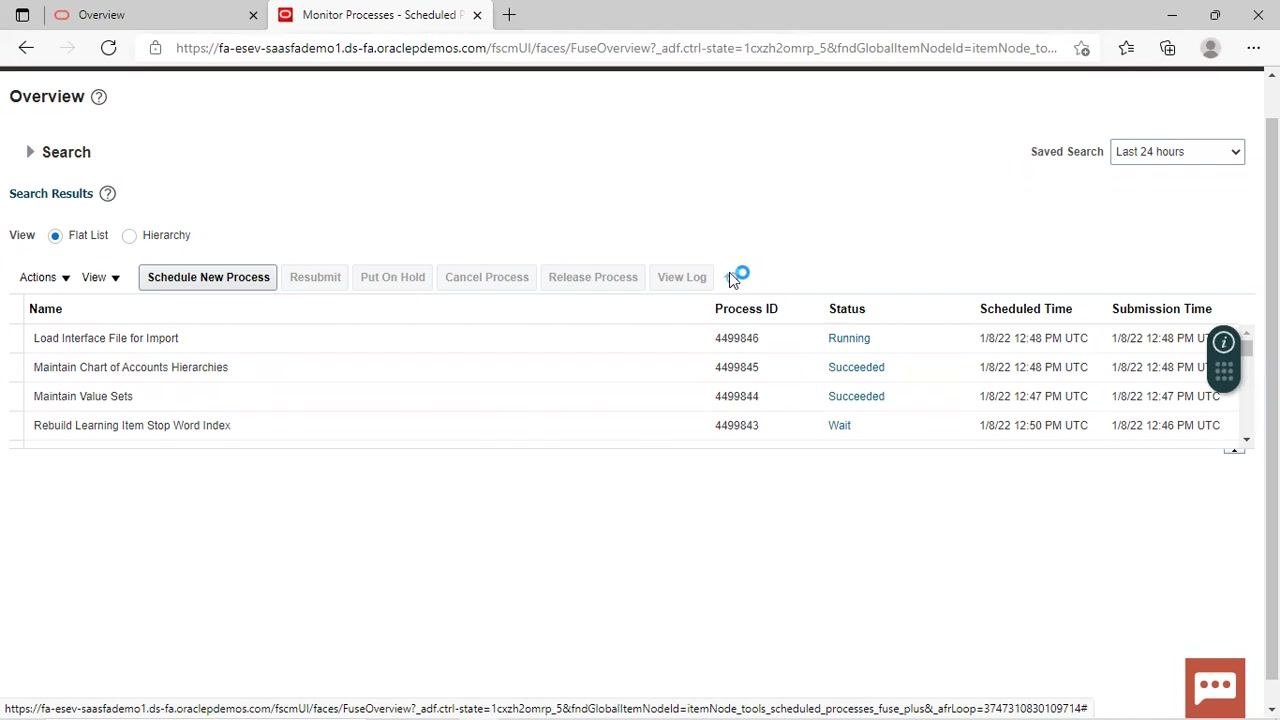Open the tab actions menu icon

coord(22,15)
